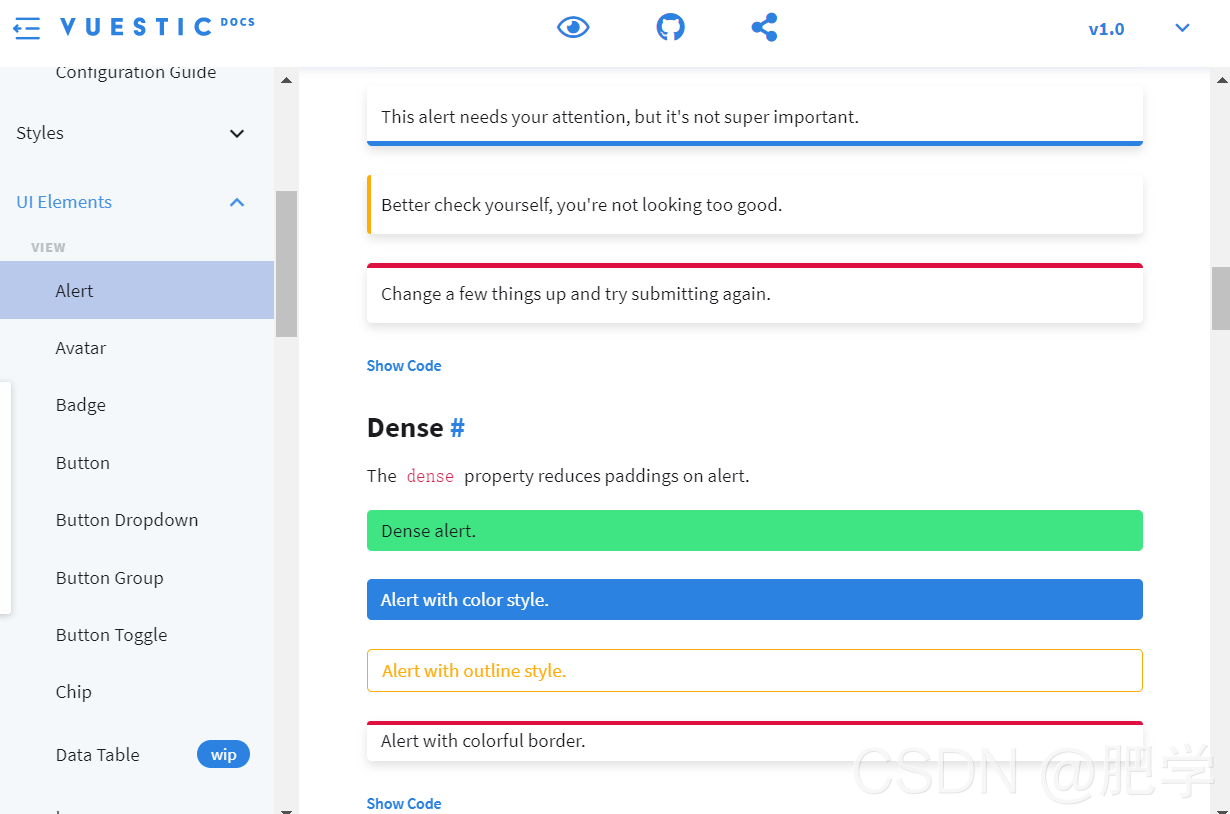Click the sidebar scrollbar thumb

286,263
